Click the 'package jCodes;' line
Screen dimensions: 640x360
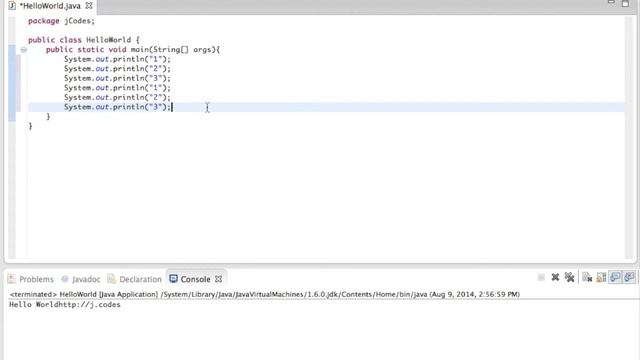click(x=61, y=21)
